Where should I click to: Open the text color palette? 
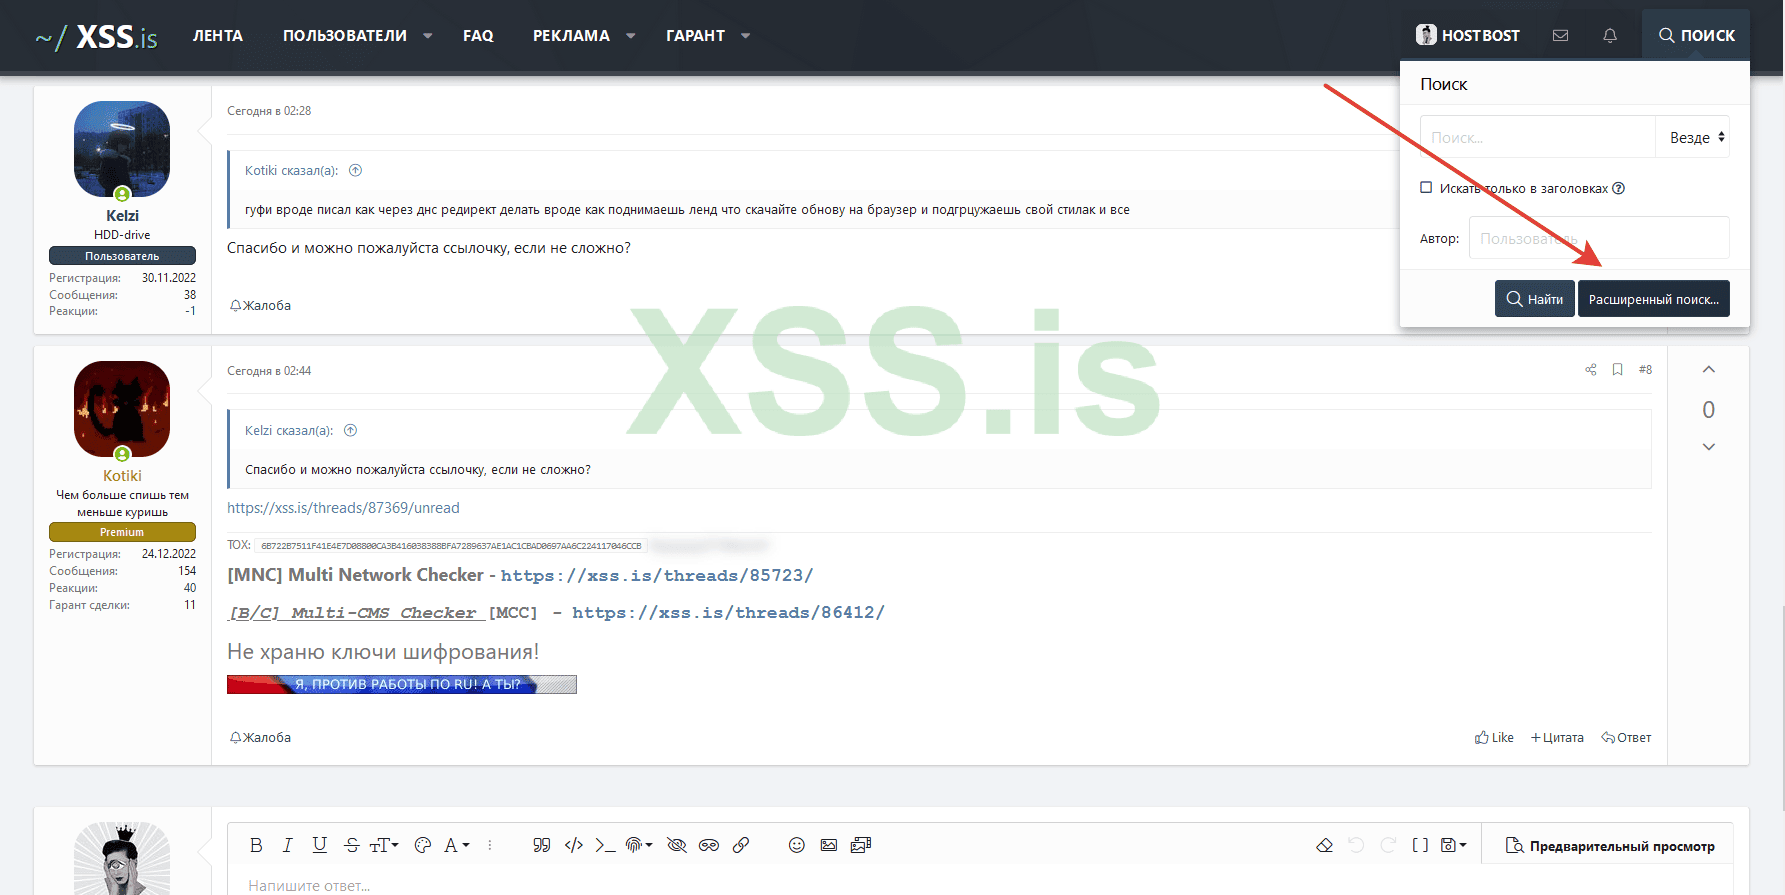coord(423,845)
